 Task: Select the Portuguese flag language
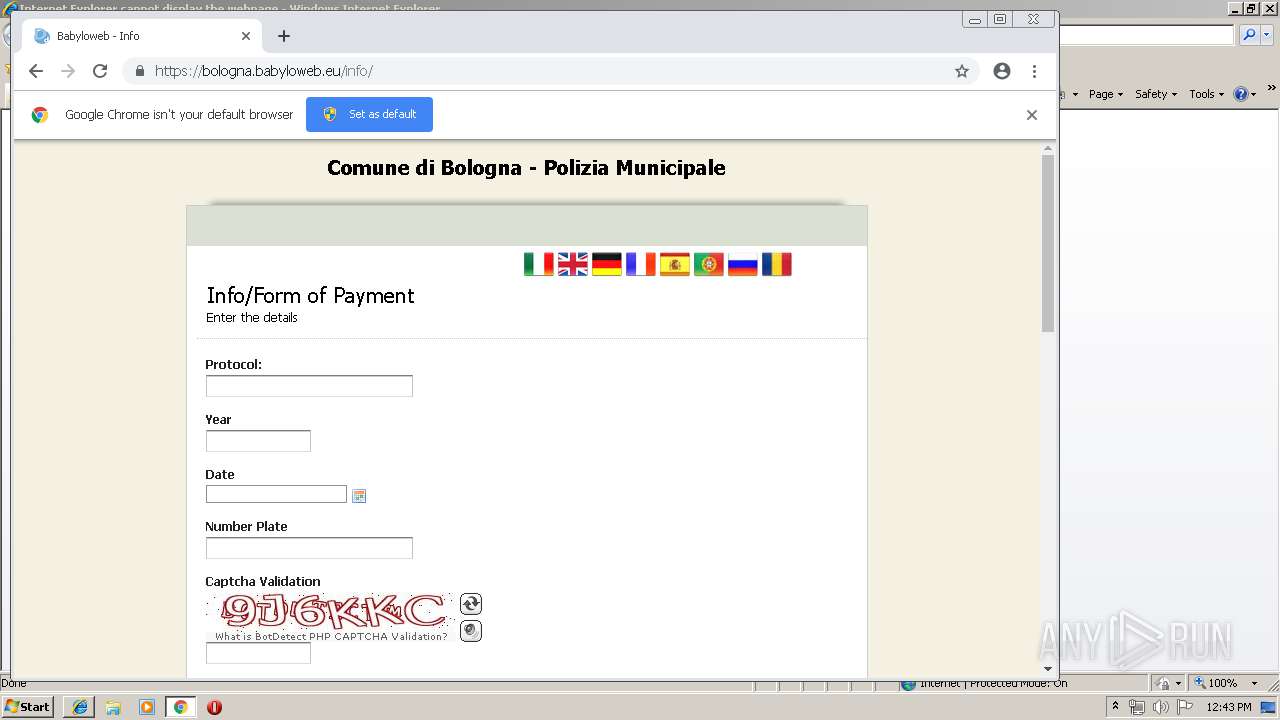[708, 264]
